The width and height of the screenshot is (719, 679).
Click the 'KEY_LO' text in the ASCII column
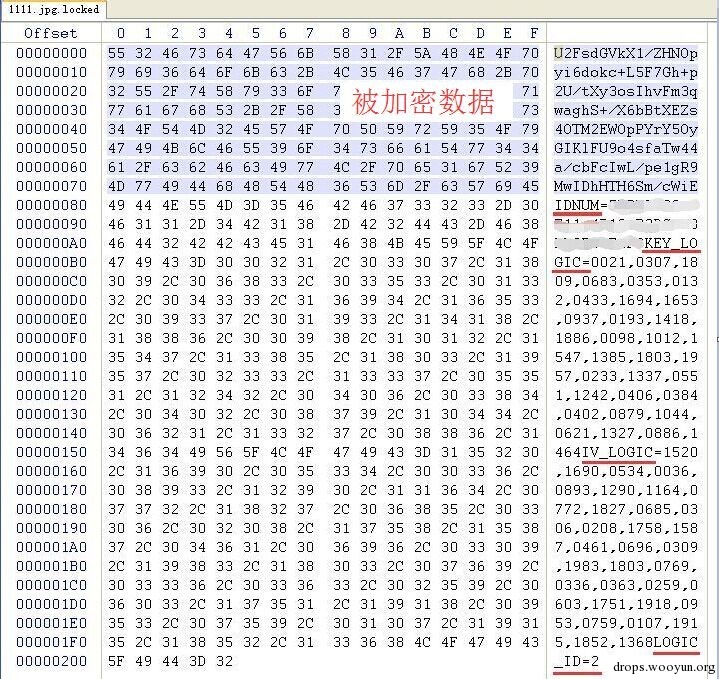click(x=671, y=243)
